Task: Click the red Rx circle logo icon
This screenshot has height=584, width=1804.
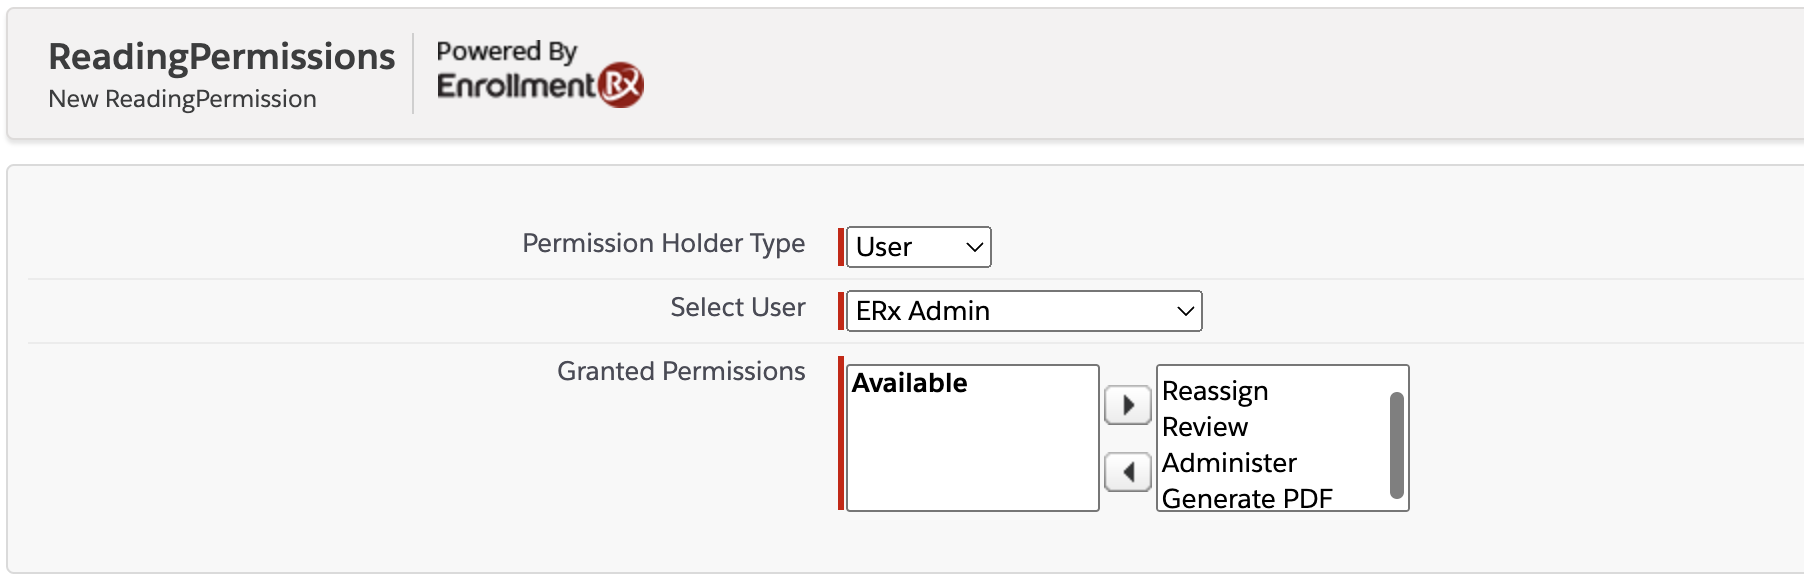Action: (x=621, y=85)
